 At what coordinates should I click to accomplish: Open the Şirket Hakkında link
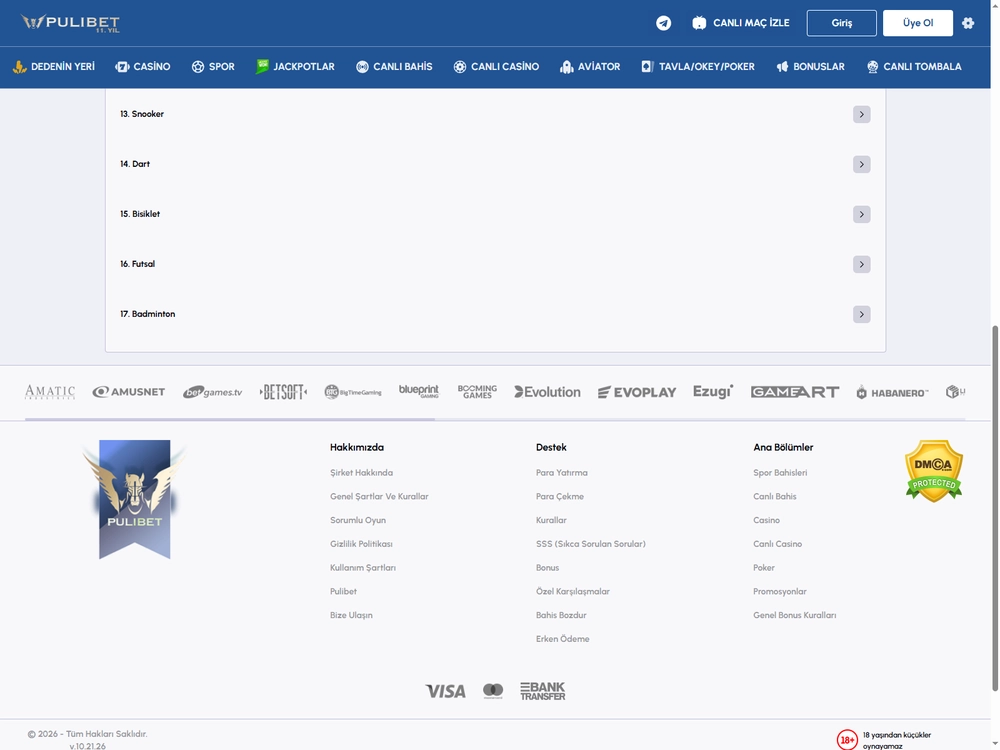[x=362, y=473]
